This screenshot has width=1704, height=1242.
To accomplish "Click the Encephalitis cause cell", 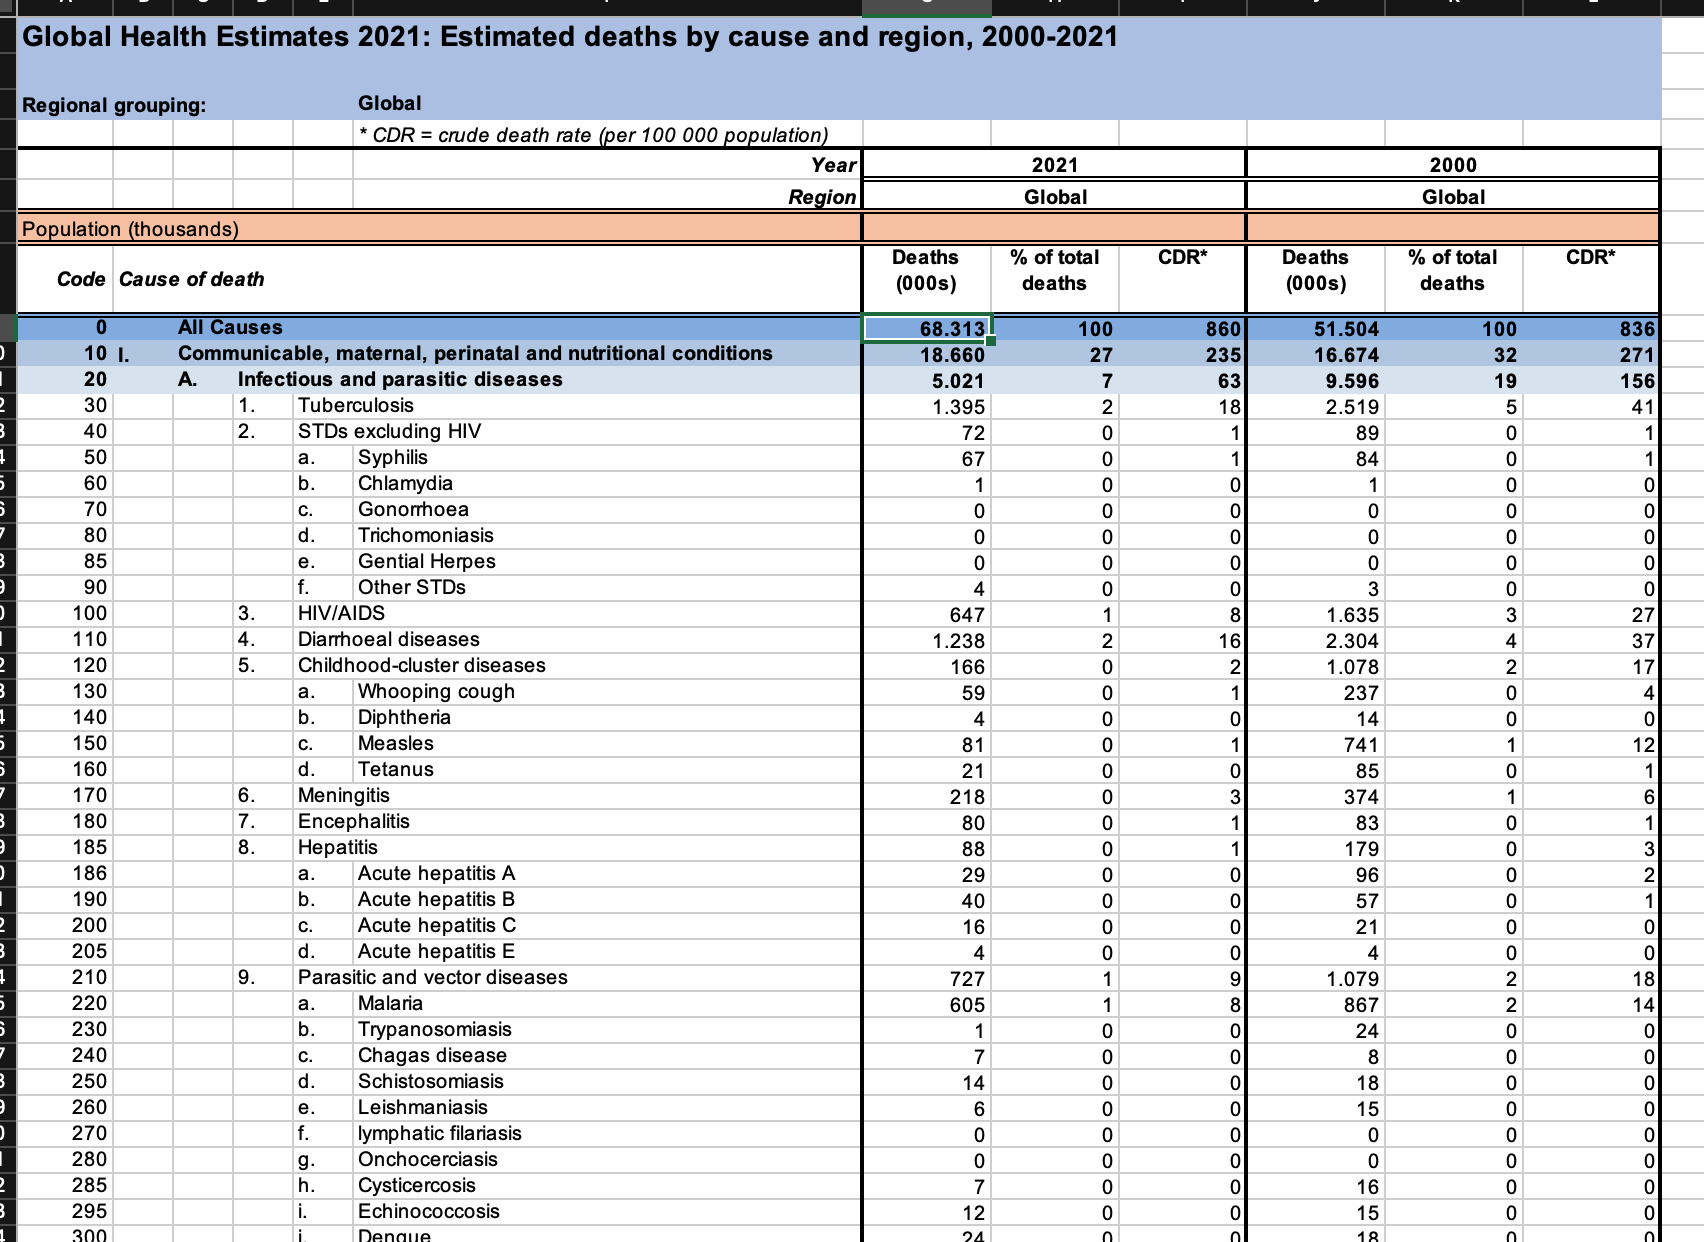I will point(354,821).
